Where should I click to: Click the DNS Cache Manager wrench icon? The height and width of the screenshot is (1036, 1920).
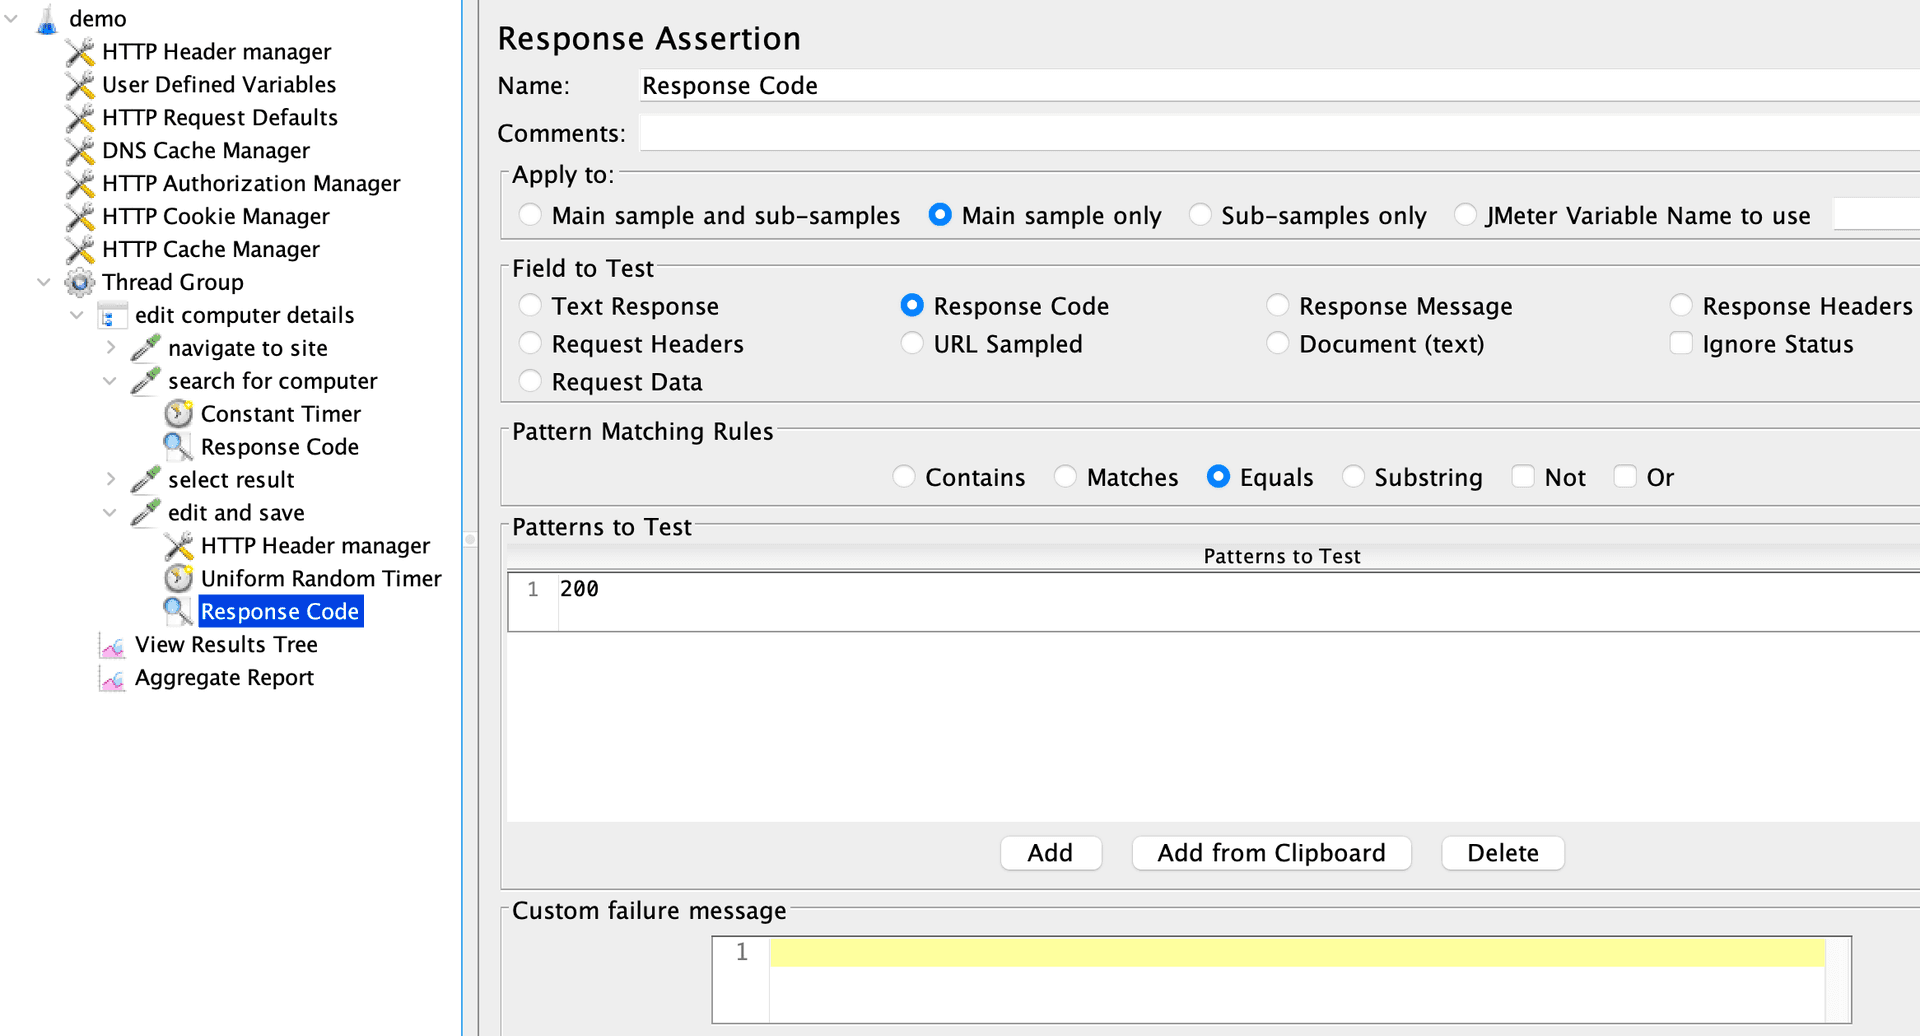tap(80, 151)
